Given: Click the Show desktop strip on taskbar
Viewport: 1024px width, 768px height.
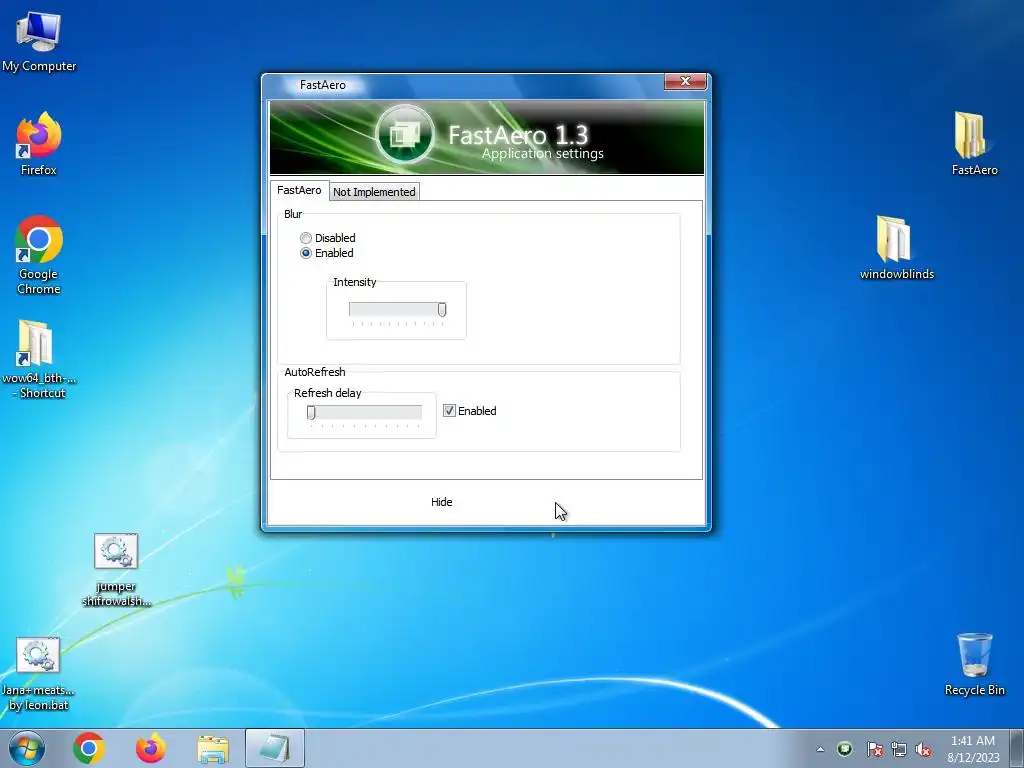Looking at the screenshot, I should click(x=1016, y=748).
